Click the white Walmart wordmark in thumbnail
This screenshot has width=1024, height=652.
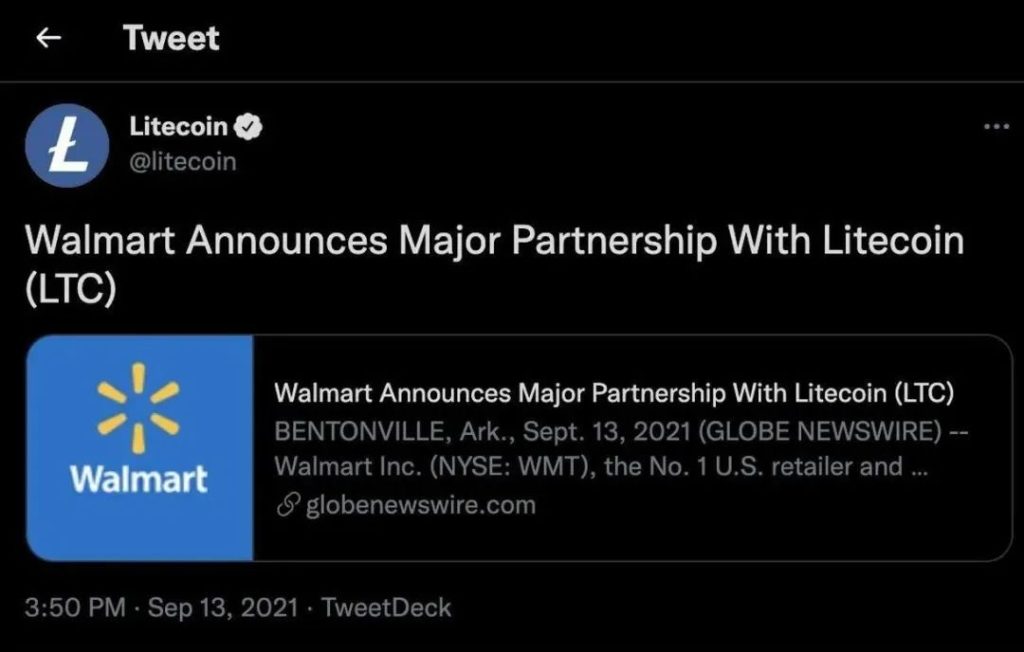(x=139, y=479)
